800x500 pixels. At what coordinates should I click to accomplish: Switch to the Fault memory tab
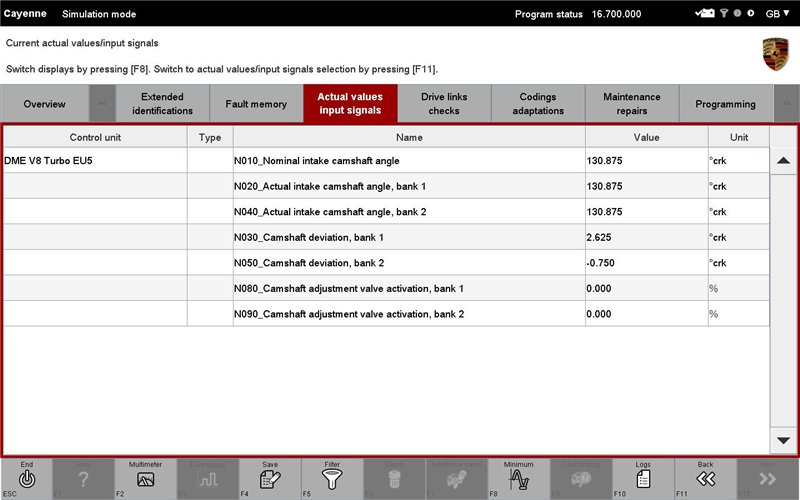pyautogui.click(x=256, y=104)
